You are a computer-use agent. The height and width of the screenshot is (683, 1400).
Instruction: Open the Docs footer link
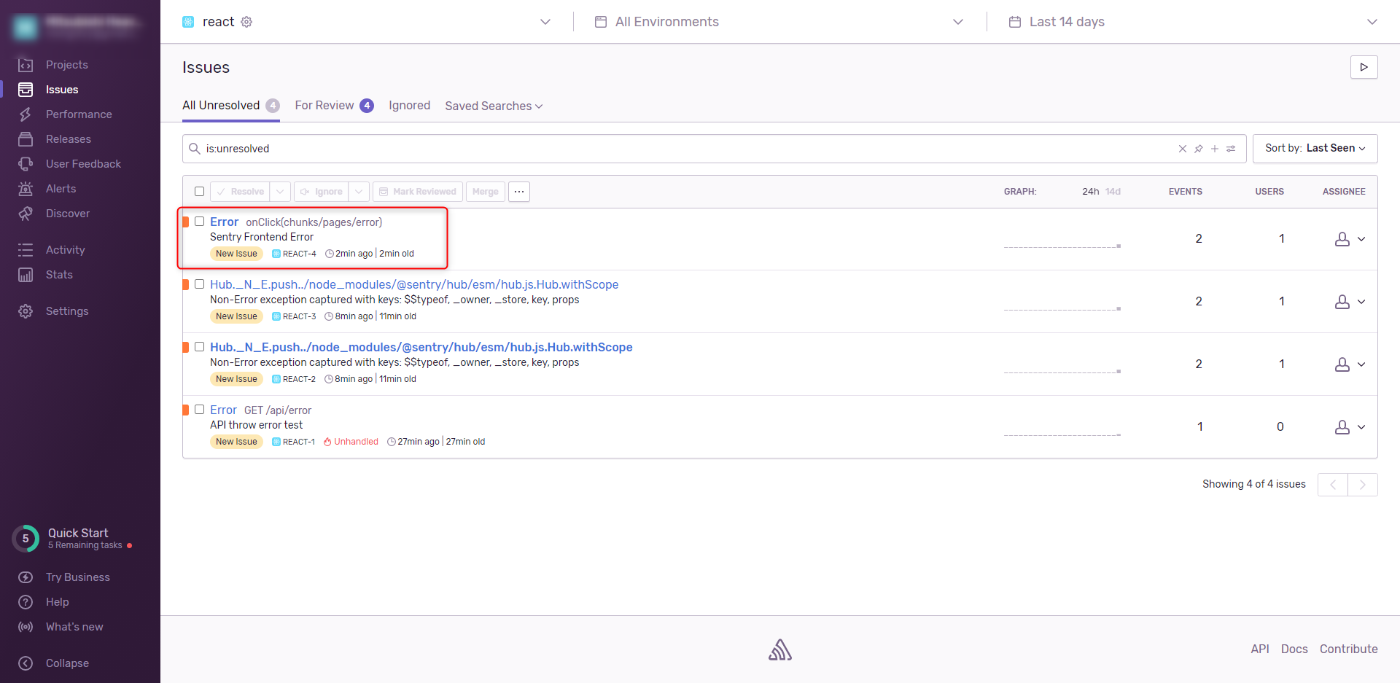(x=1294, y=649)
